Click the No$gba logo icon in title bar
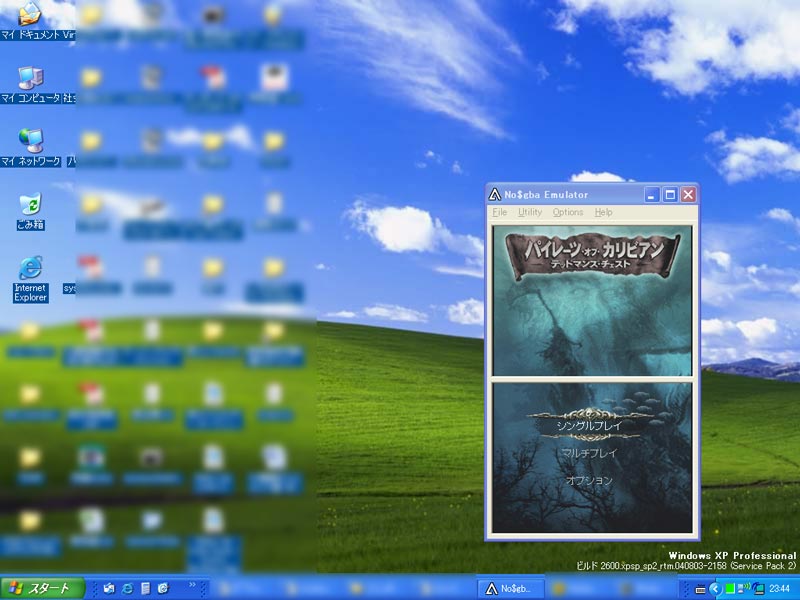800x600 pixels. click(x=494, y=194)
